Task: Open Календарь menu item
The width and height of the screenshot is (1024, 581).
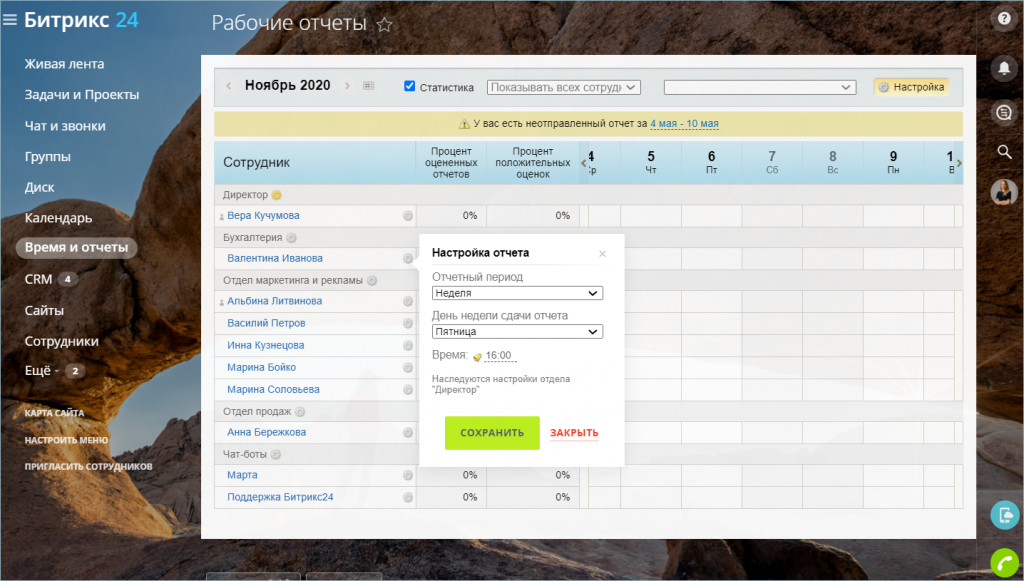Action: click(58, 218)
